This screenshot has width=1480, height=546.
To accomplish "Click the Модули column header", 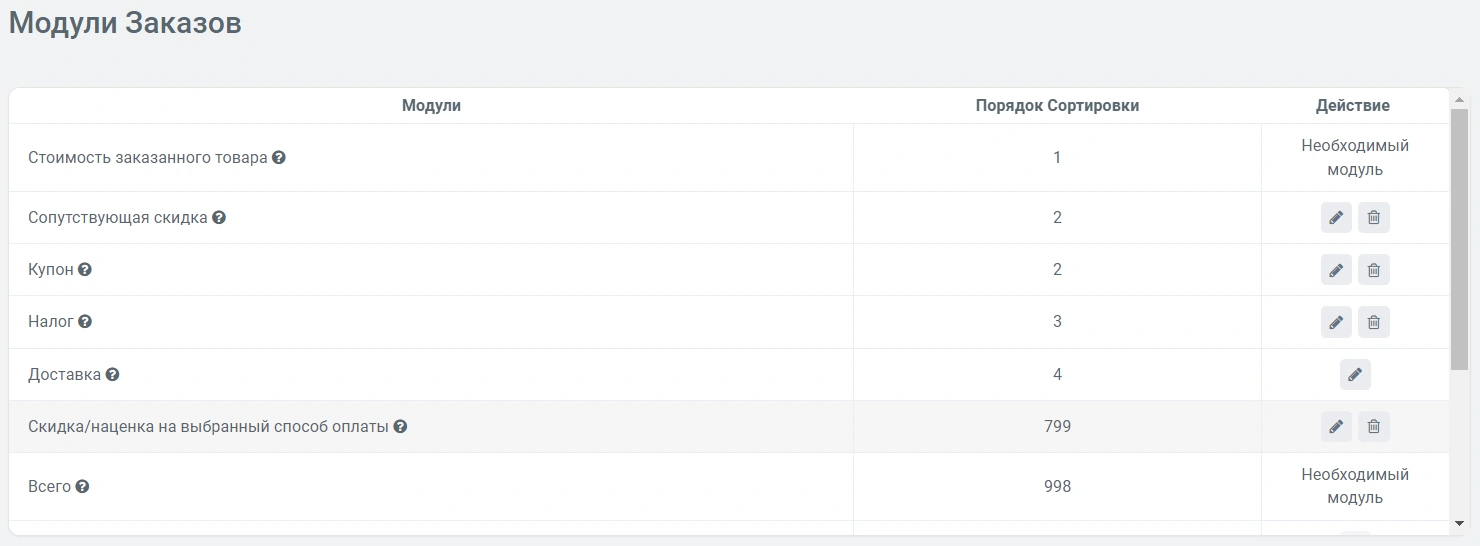I will point(431,106).
